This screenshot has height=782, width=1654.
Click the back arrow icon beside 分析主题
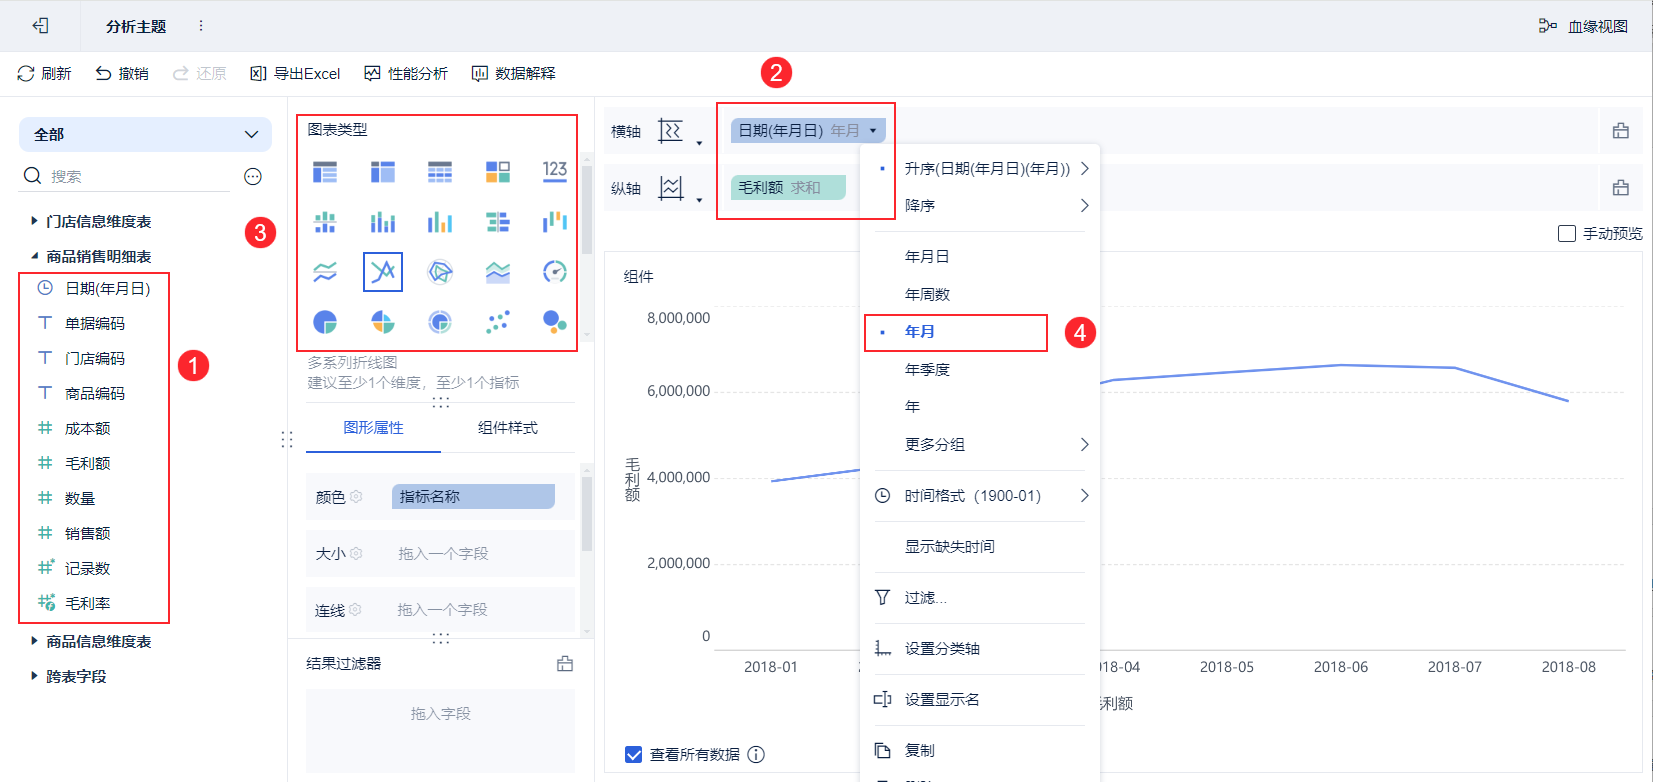coord(40,26)
